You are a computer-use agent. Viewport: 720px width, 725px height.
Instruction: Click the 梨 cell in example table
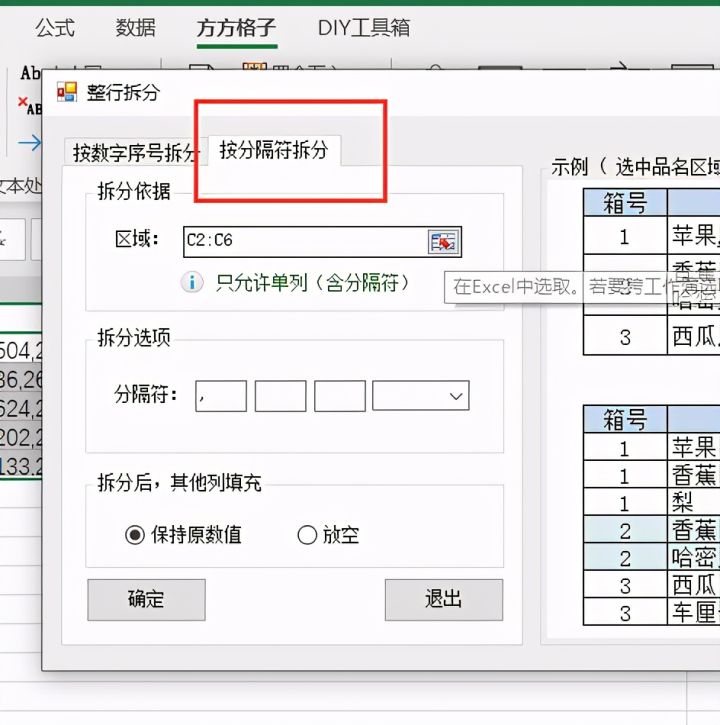694,503
